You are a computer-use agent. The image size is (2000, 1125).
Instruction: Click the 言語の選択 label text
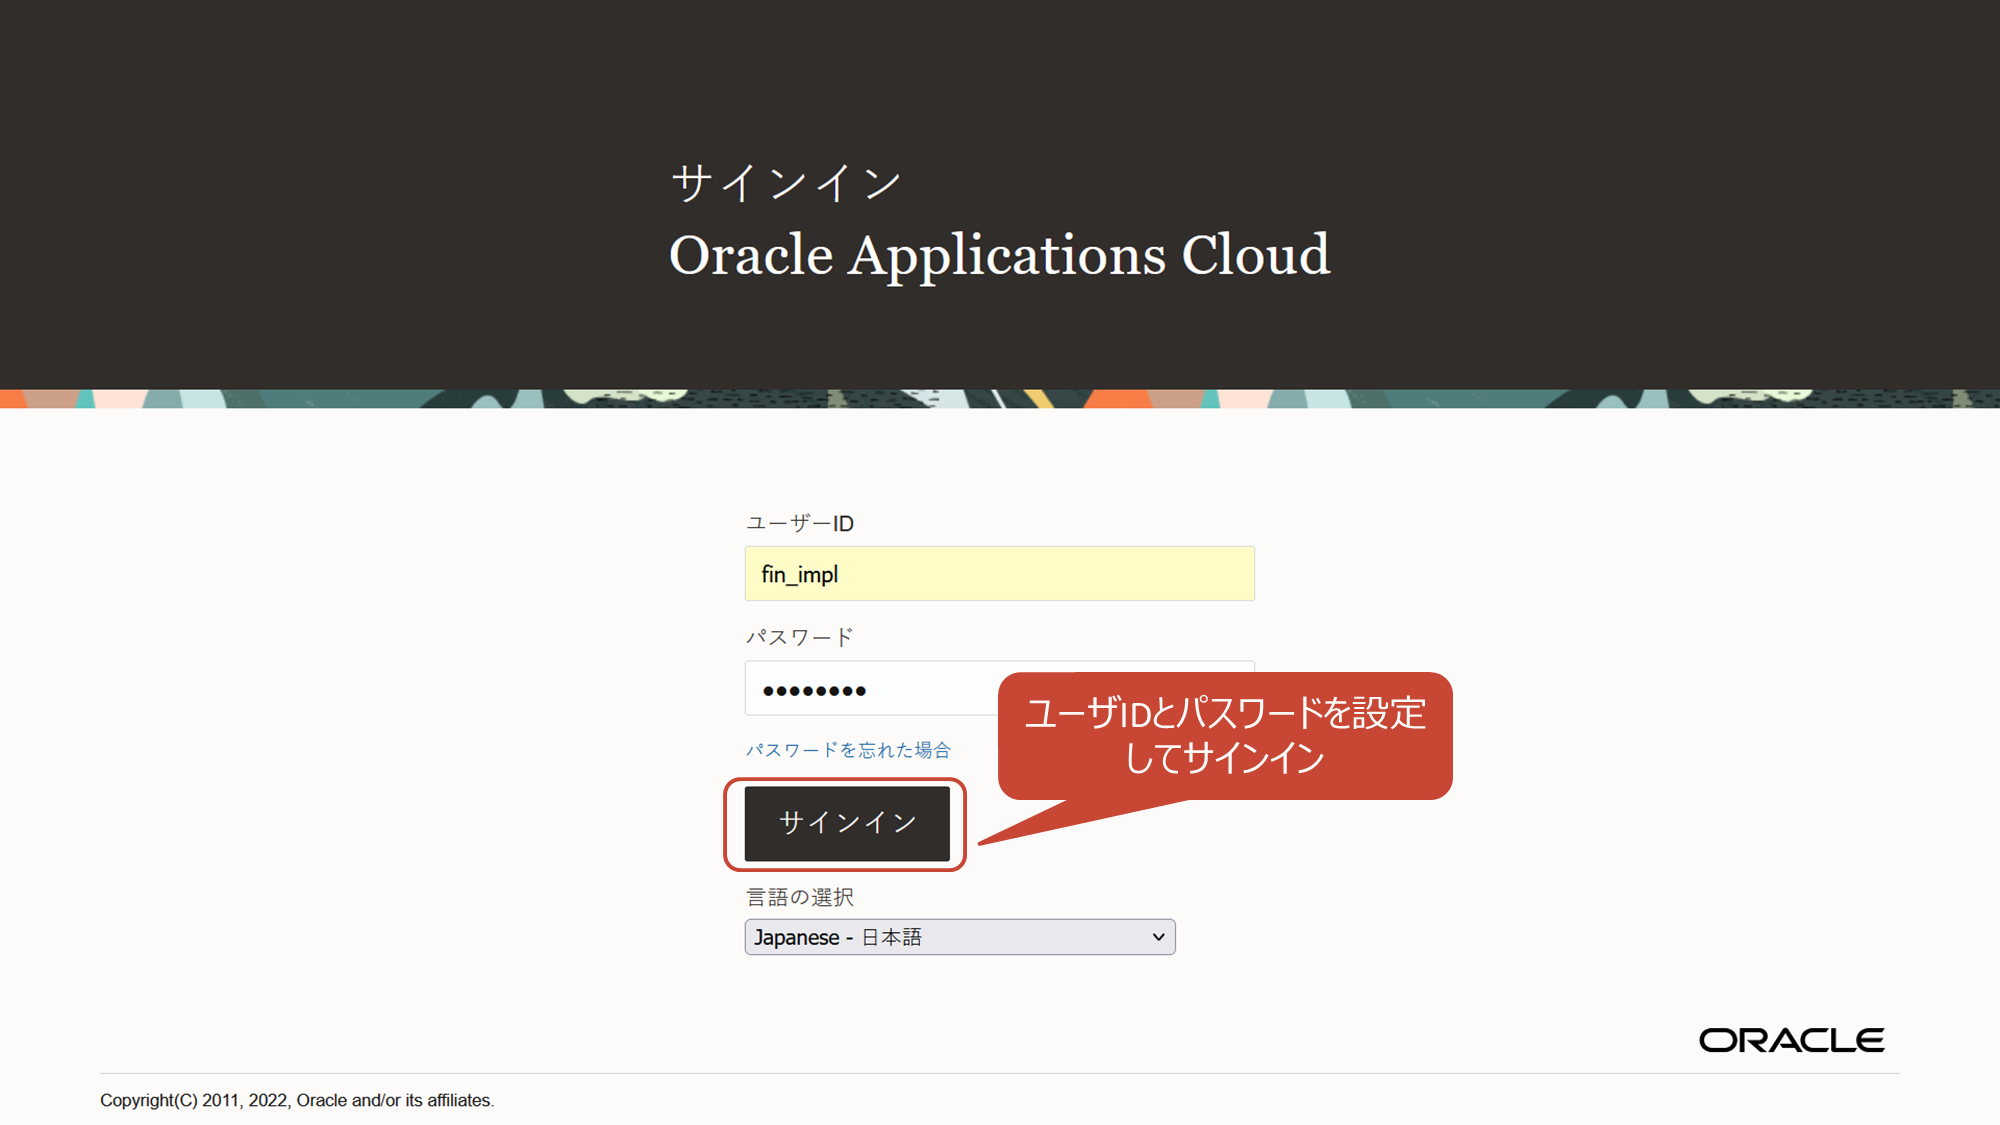point(800,897)
